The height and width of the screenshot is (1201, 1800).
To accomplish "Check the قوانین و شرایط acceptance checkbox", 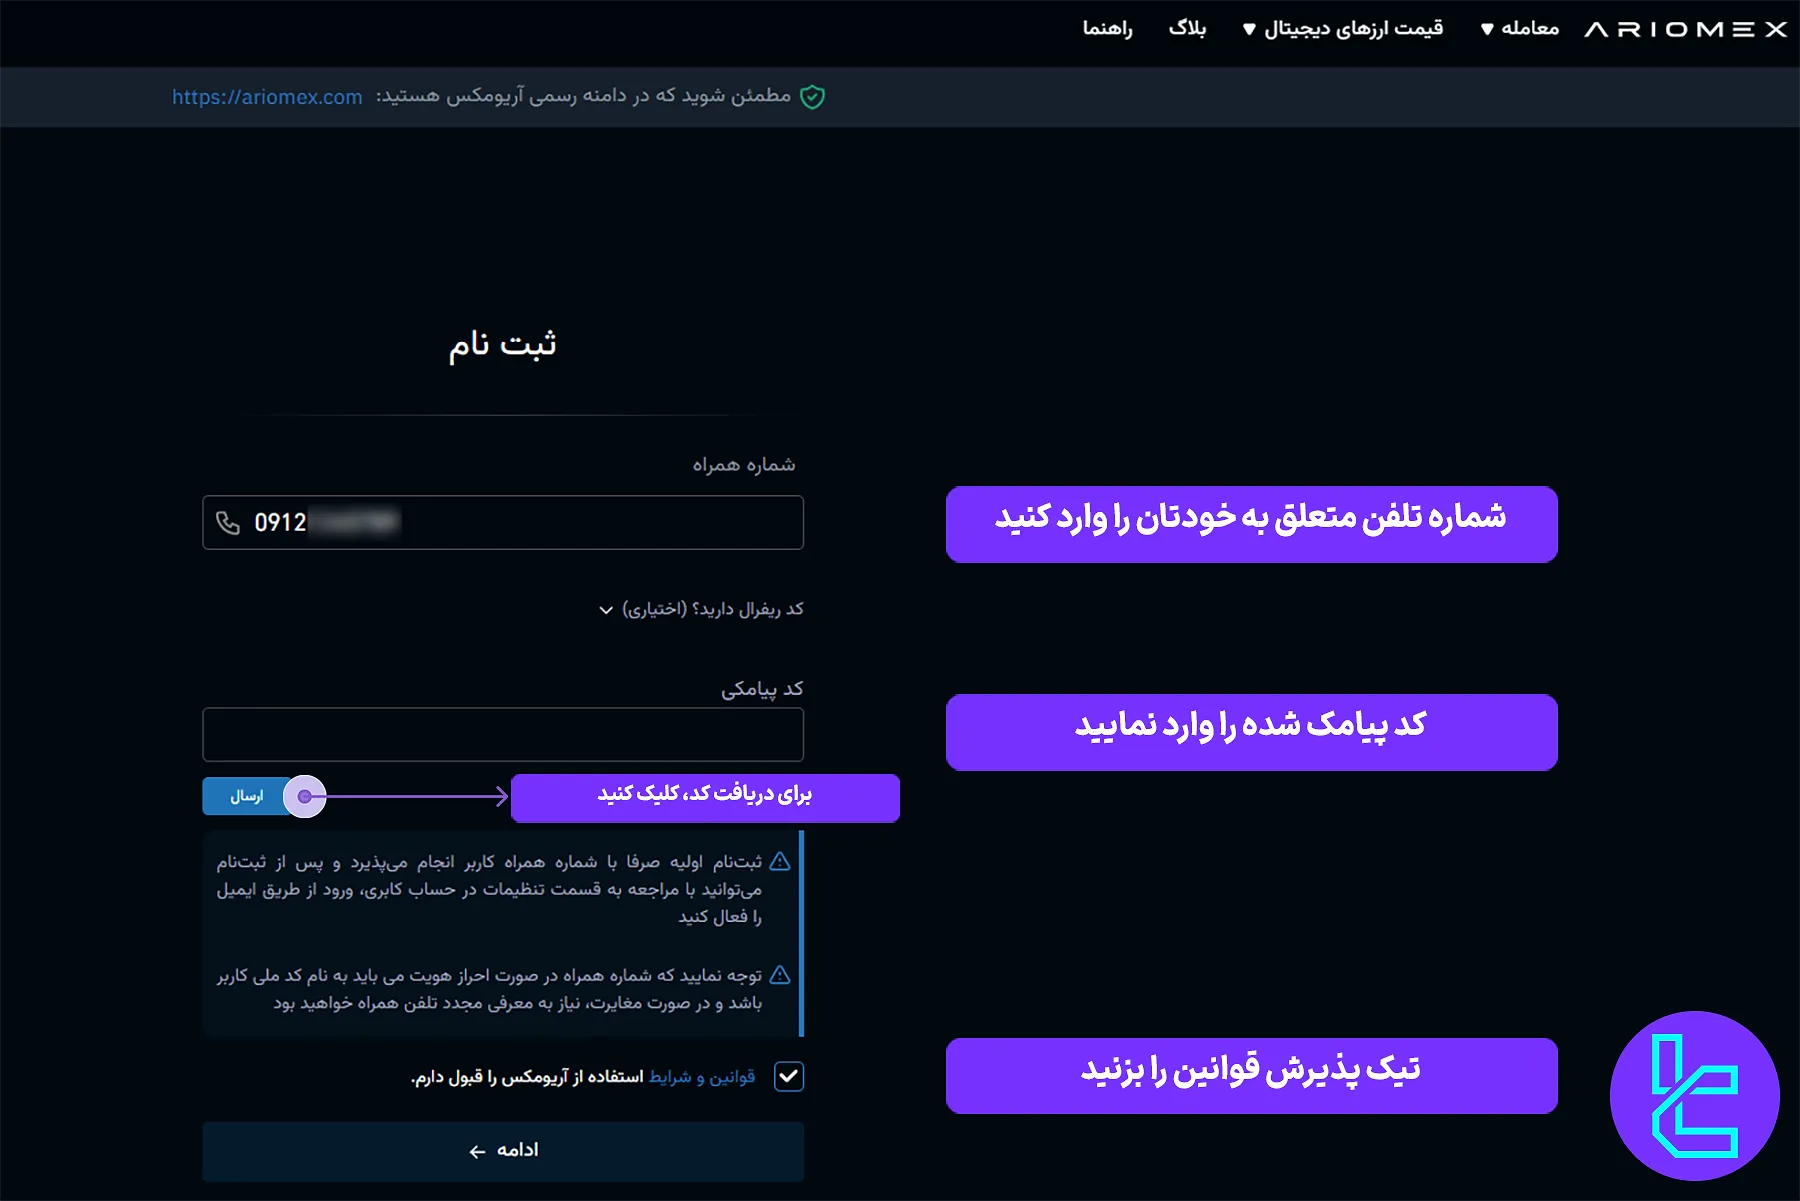I will click(788, 1076).
